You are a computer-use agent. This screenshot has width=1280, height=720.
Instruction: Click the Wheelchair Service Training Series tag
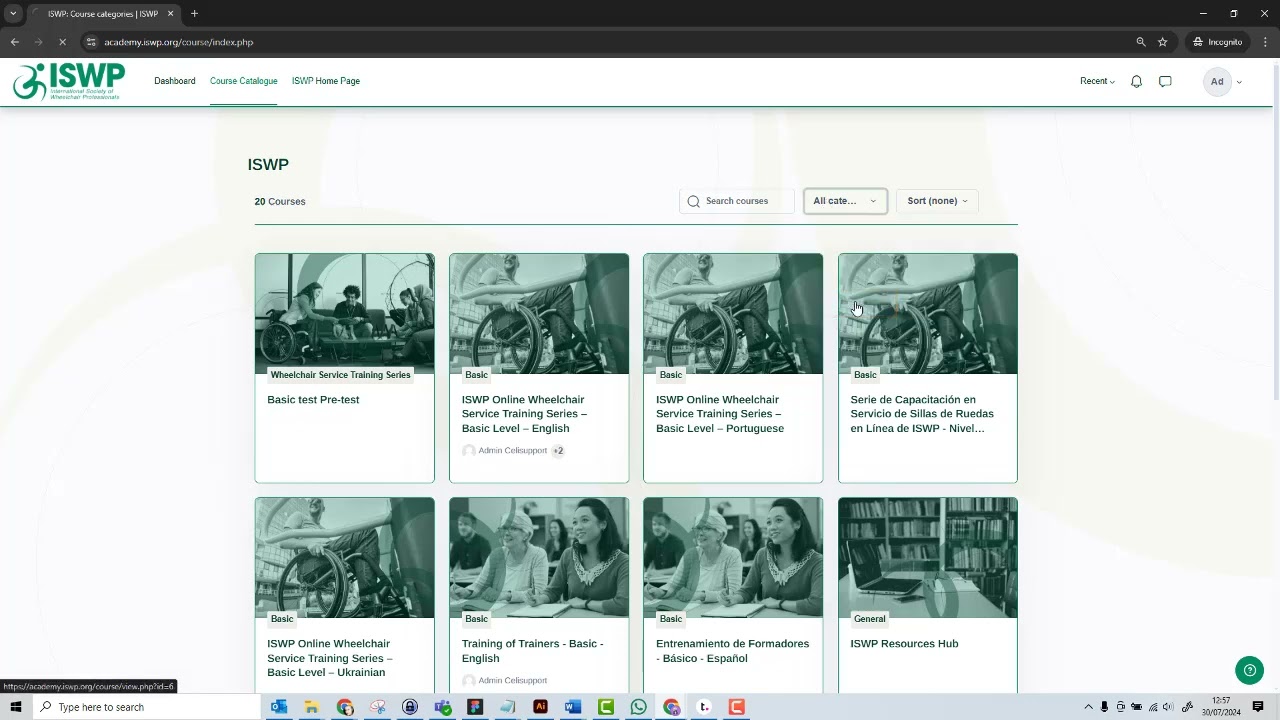(340, 375)
